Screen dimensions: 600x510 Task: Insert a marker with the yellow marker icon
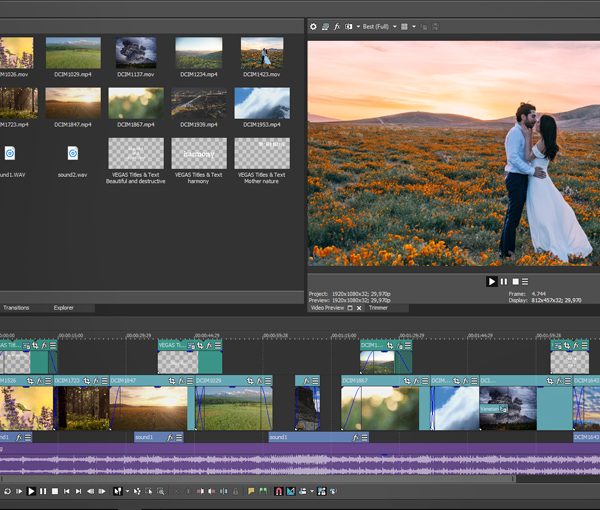[251, 491]
